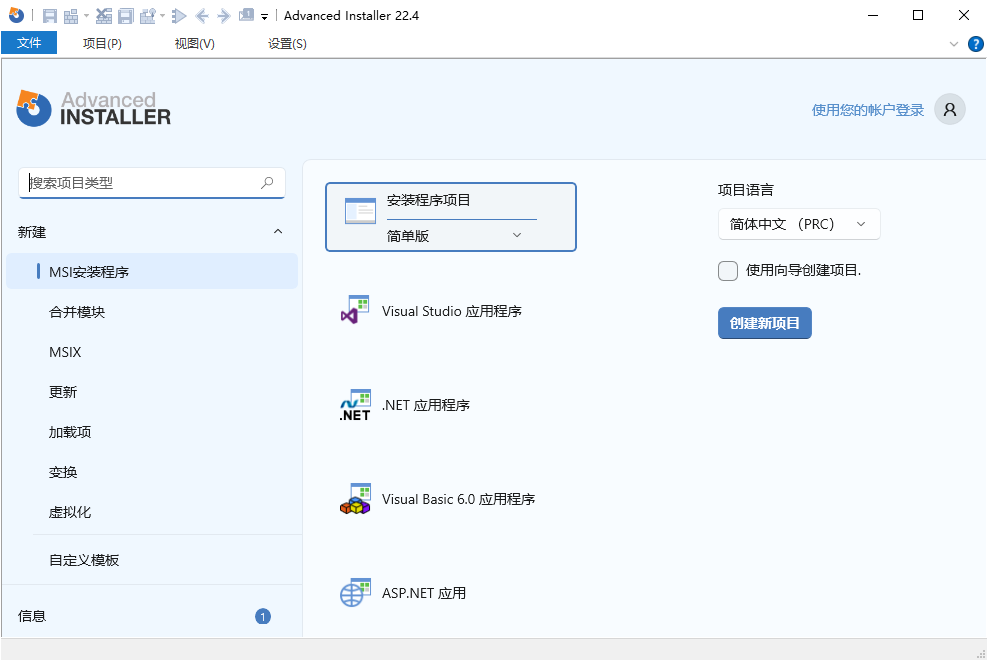This screenshot has height=661, width=988.
Task: Click the Build toolbar icon
Action: [71, 15]
